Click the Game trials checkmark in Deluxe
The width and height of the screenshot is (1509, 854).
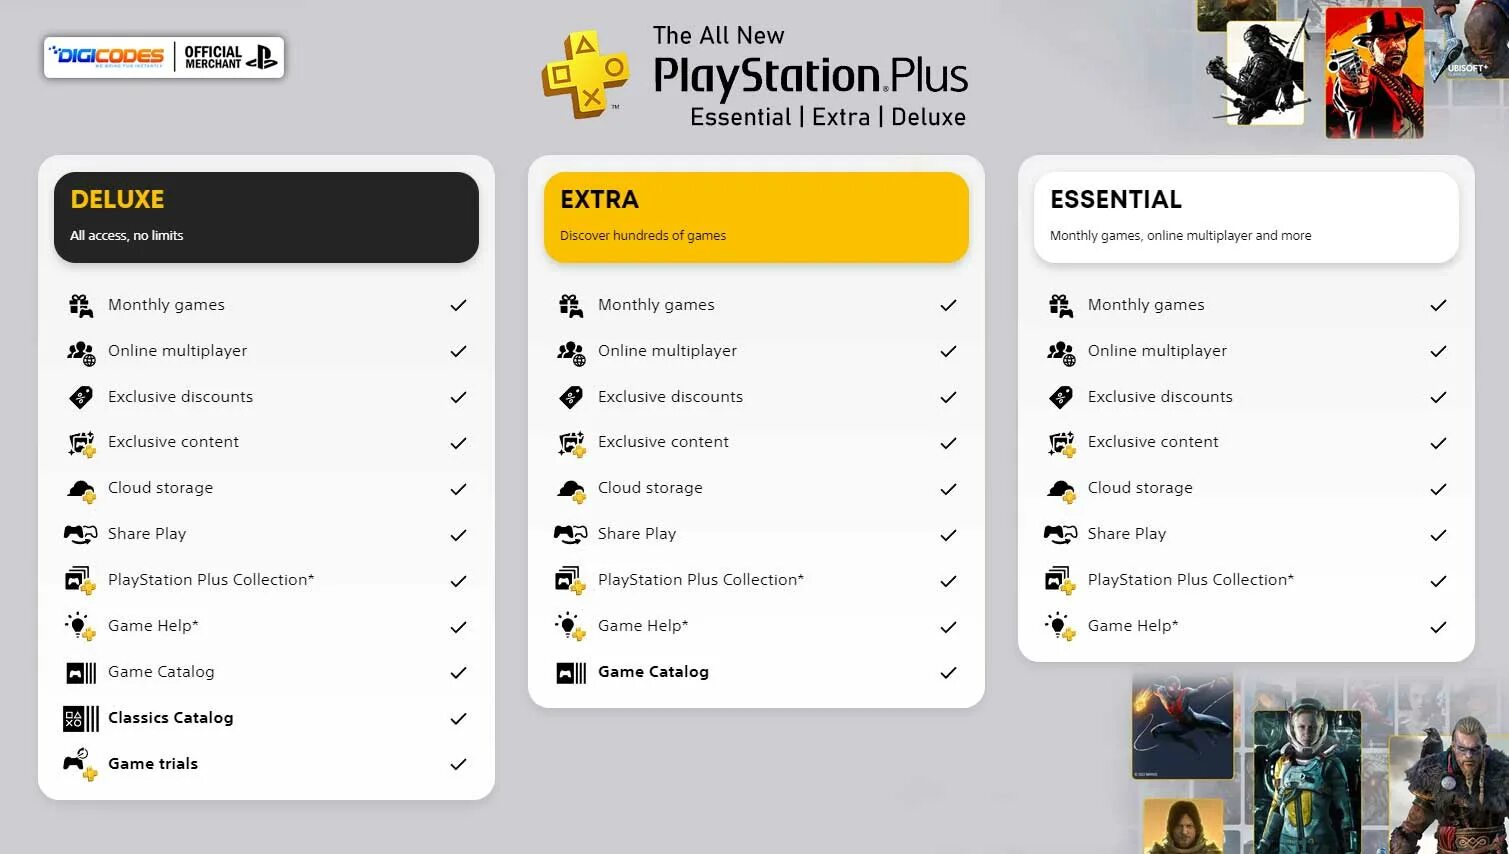[458, 764]
